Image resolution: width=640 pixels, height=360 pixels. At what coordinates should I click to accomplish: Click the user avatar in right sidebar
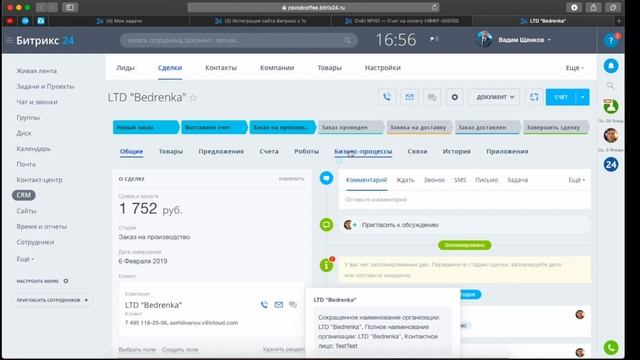(x=611, y=136)
